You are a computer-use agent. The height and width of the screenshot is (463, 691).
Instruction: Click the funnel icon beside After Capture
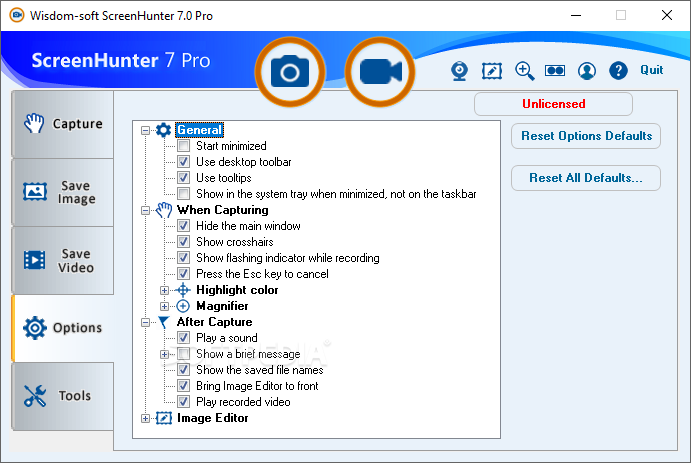coord(163,322)
